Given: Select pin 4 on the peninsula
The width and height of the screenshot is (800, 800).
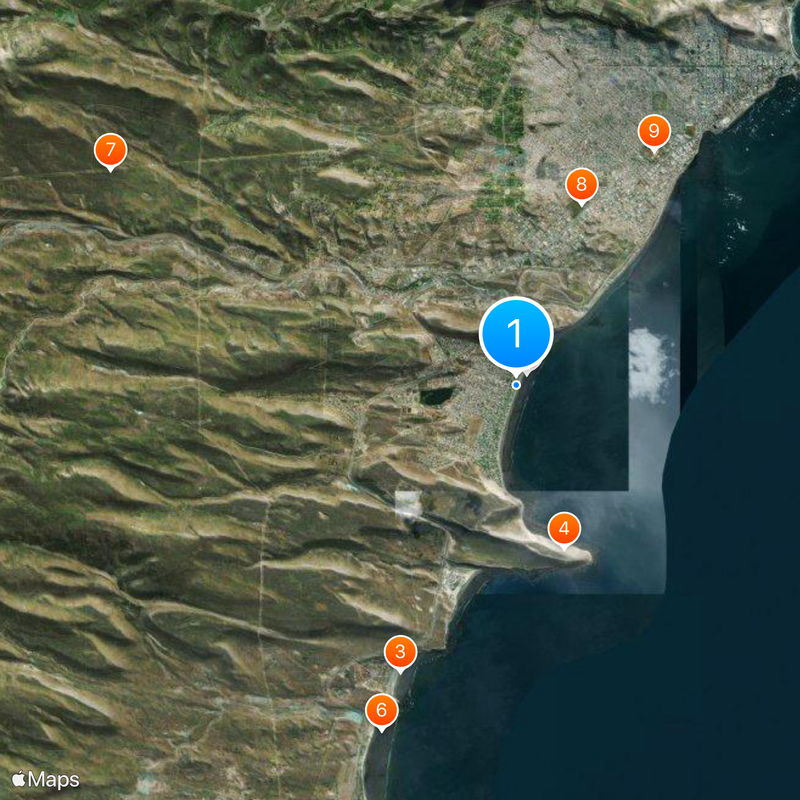Looking at the screenshot, I should point(566,528).
